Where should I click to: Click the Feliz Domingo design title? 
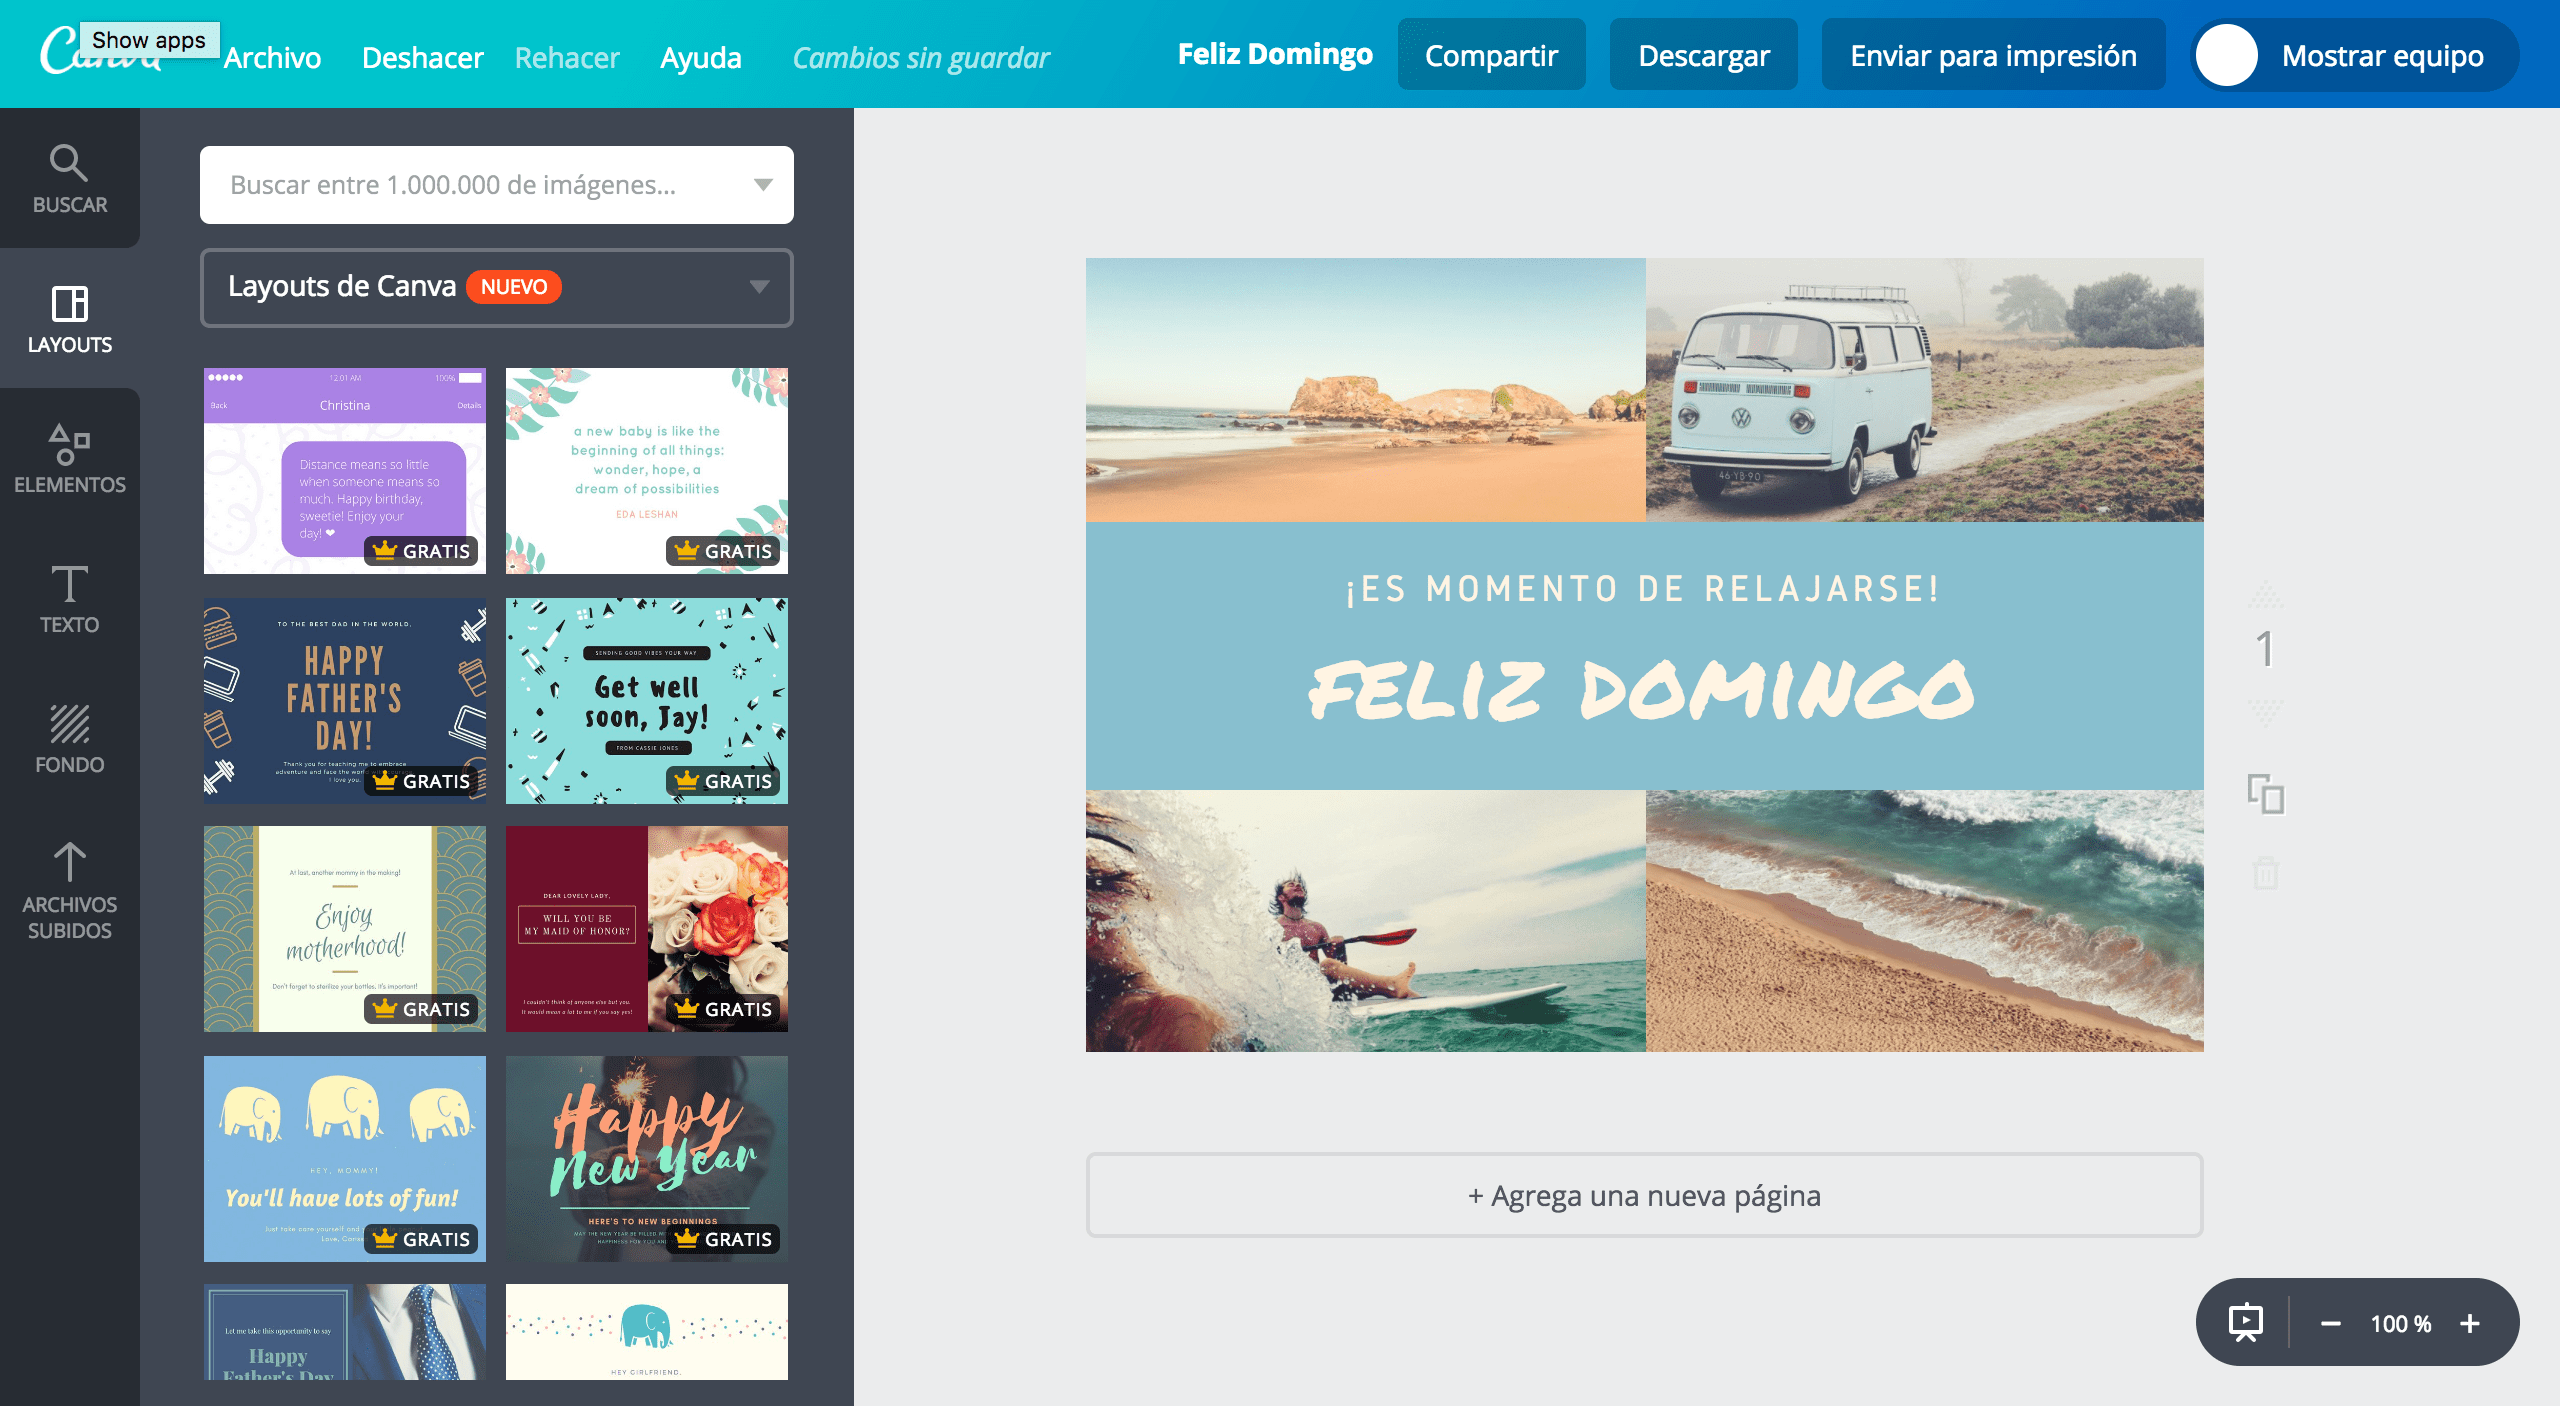coord(1275,54)
